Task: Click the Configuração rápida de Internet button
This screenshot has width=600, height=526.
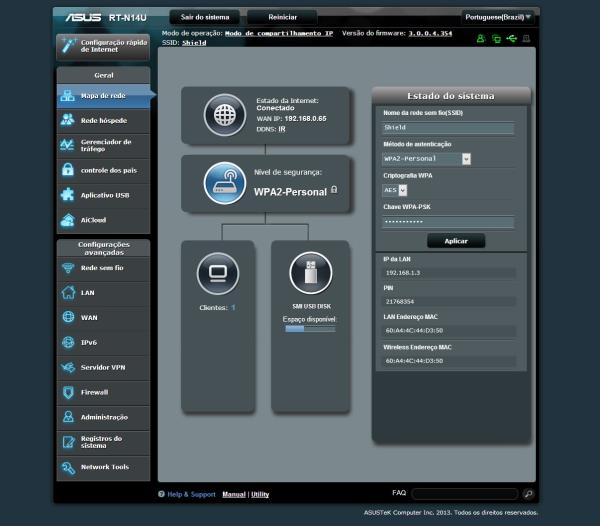Action: click(103, 46)
